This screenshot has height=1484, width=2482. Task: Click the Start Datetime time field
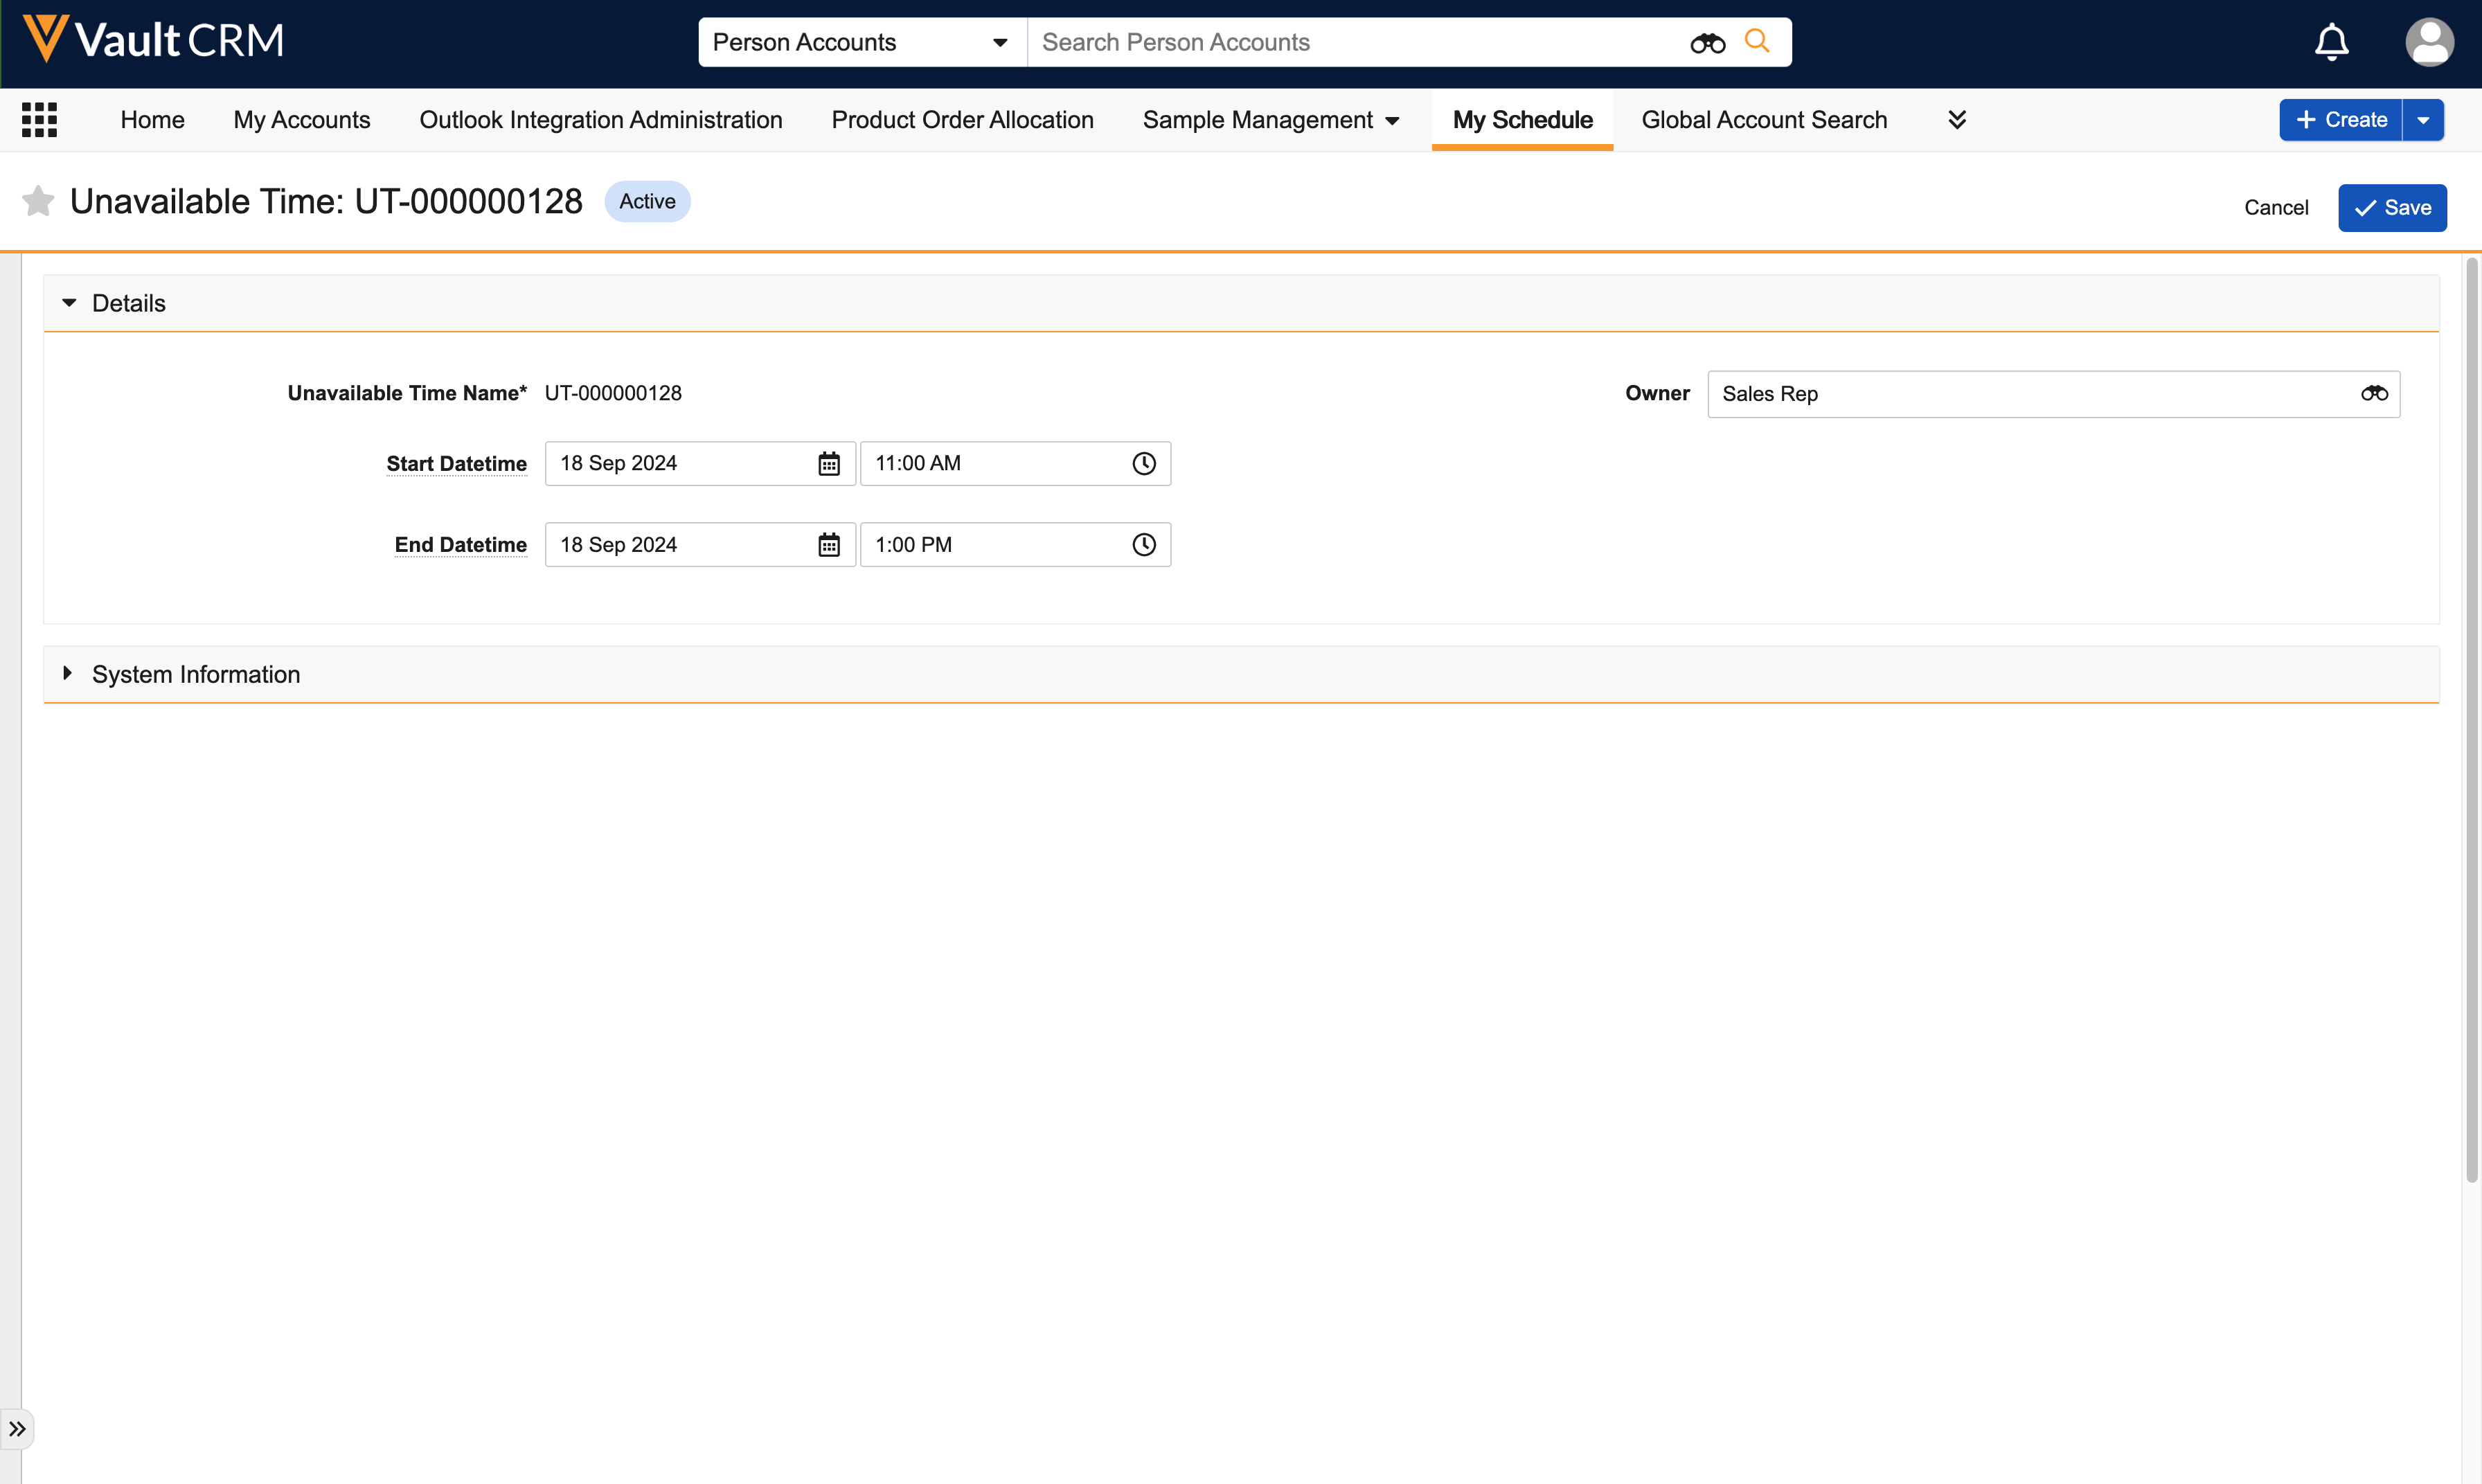tap(995, 464)
